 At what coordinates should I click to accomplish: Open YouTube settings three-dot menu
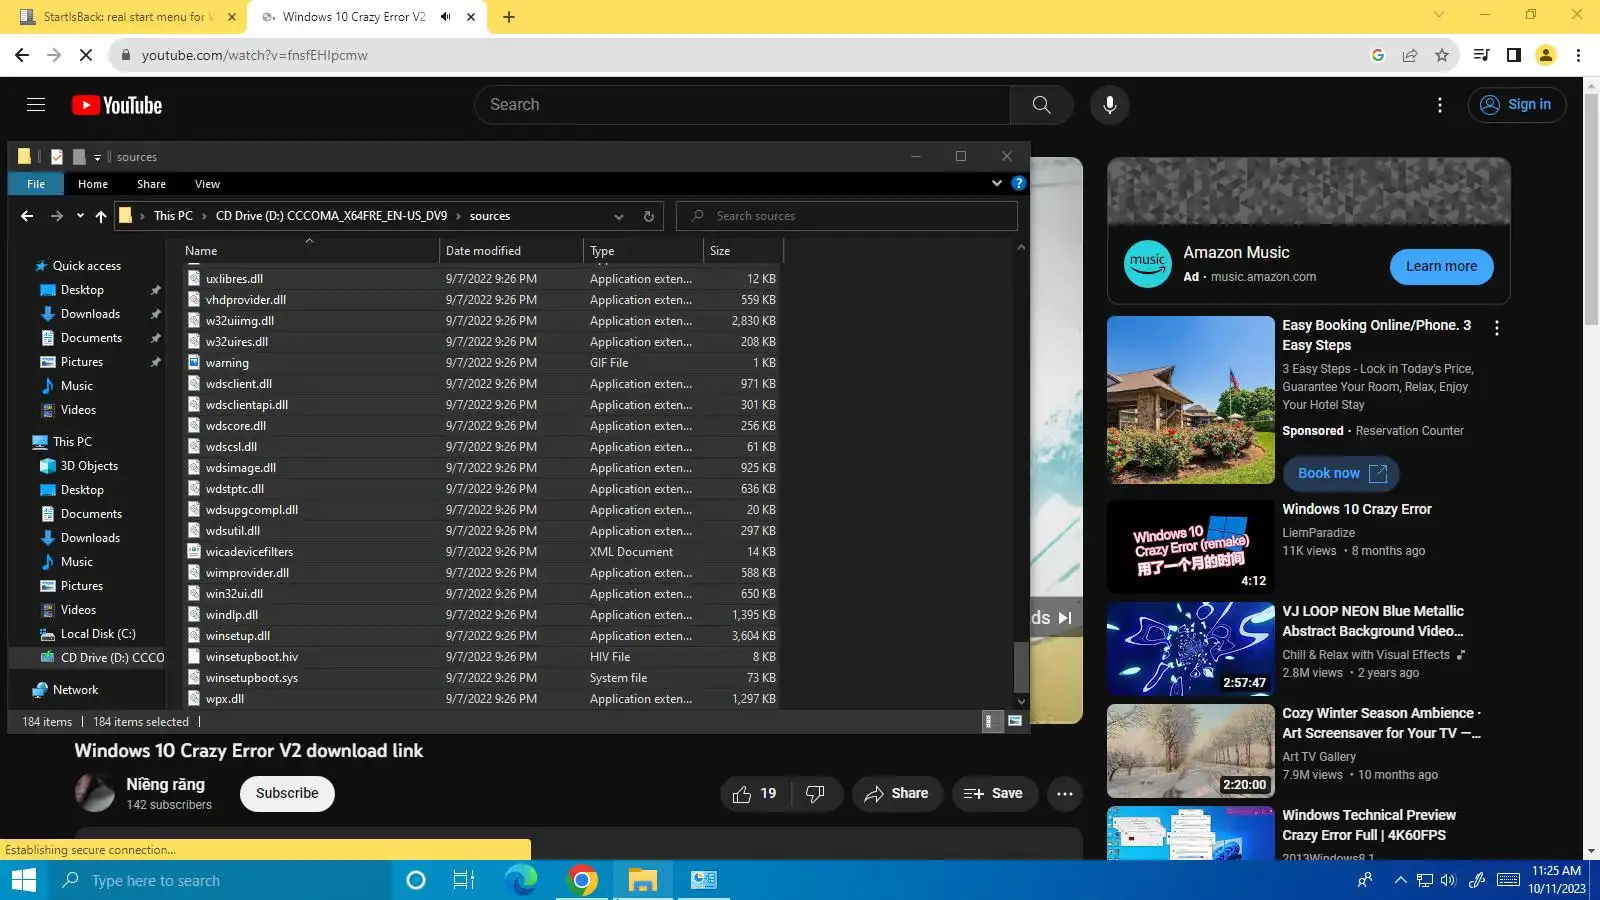(x=1440, y=105)
